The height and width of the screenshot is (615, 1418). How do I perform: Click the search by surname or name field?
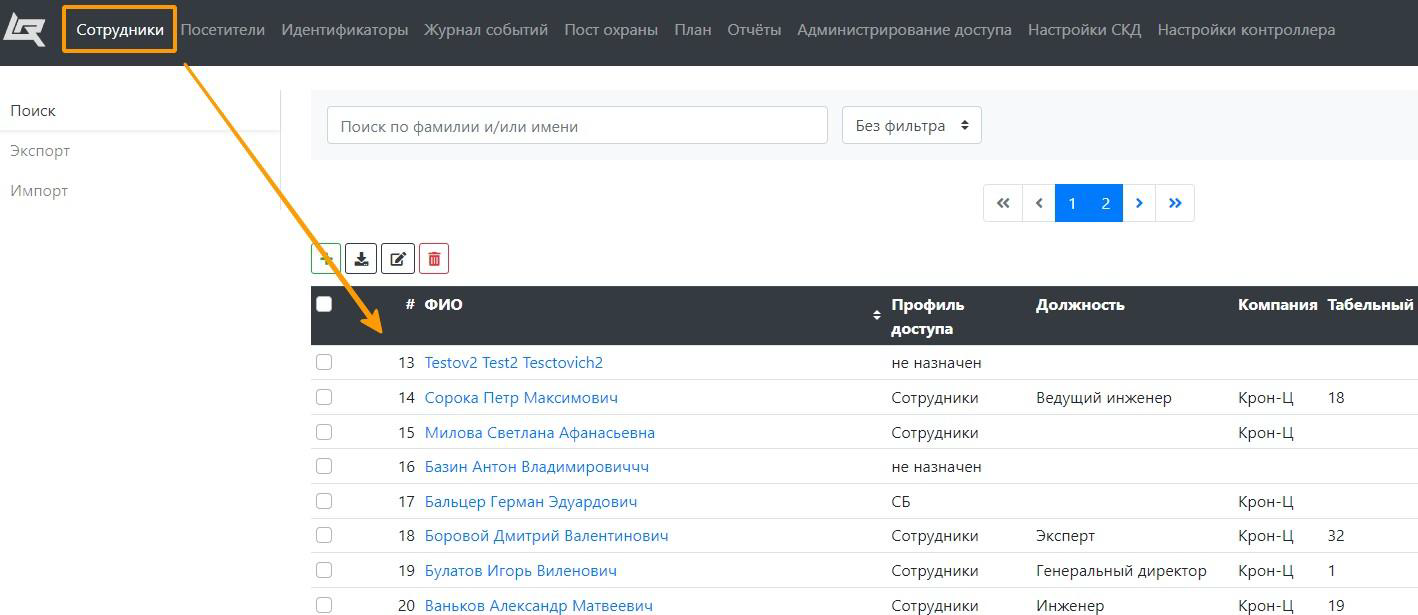[577, 126]
